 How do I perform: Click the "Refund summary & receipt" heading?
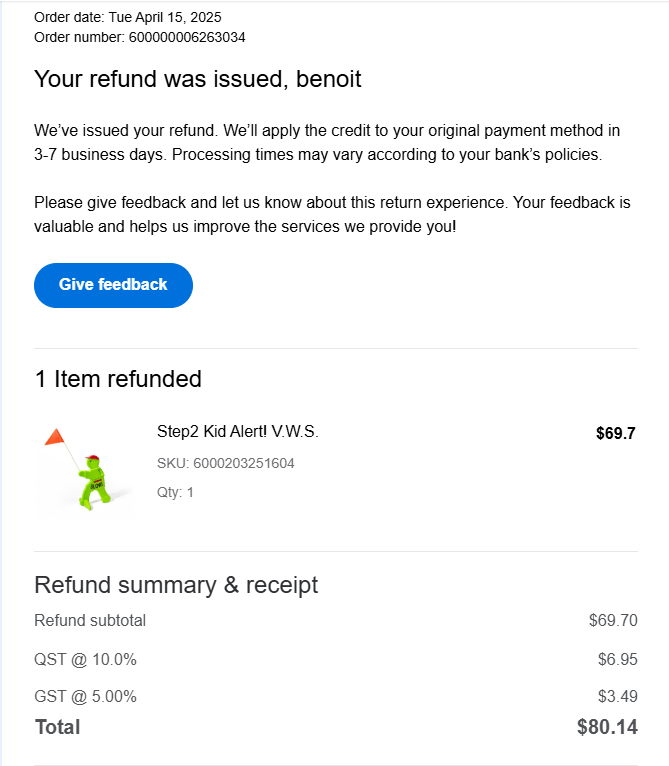point(176,585)
